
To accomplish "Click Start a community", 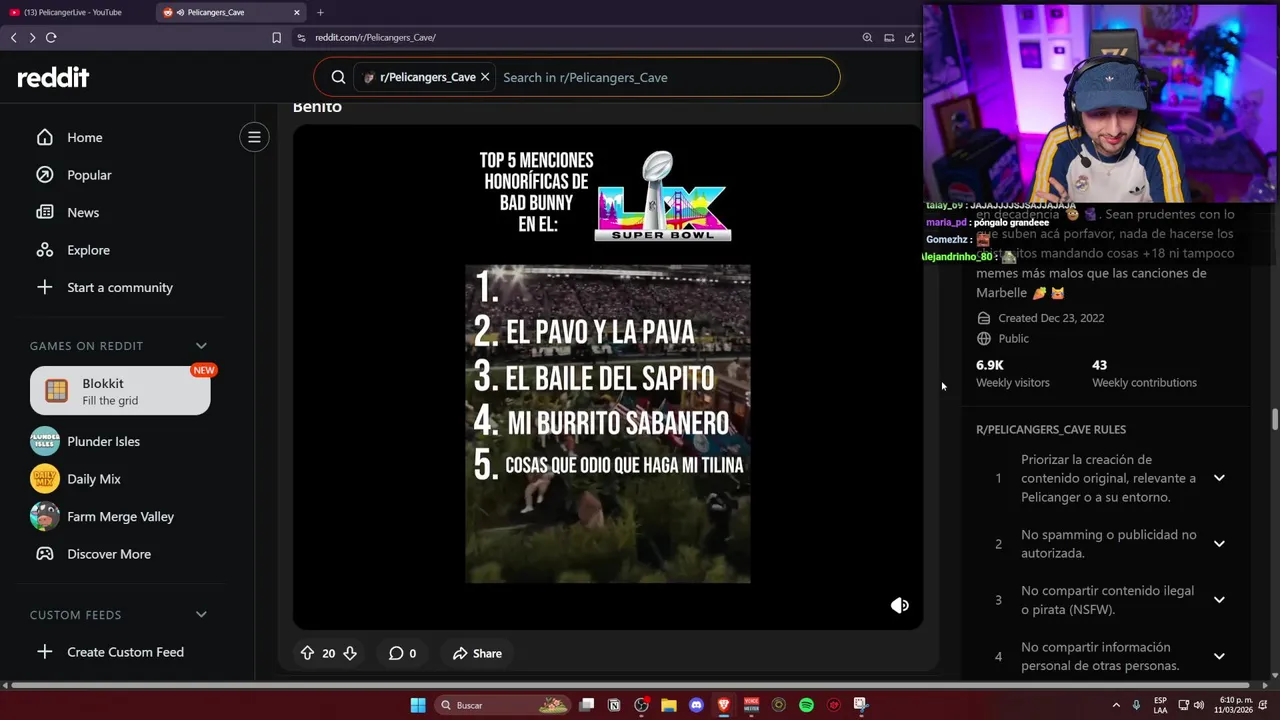I will 120,287.
